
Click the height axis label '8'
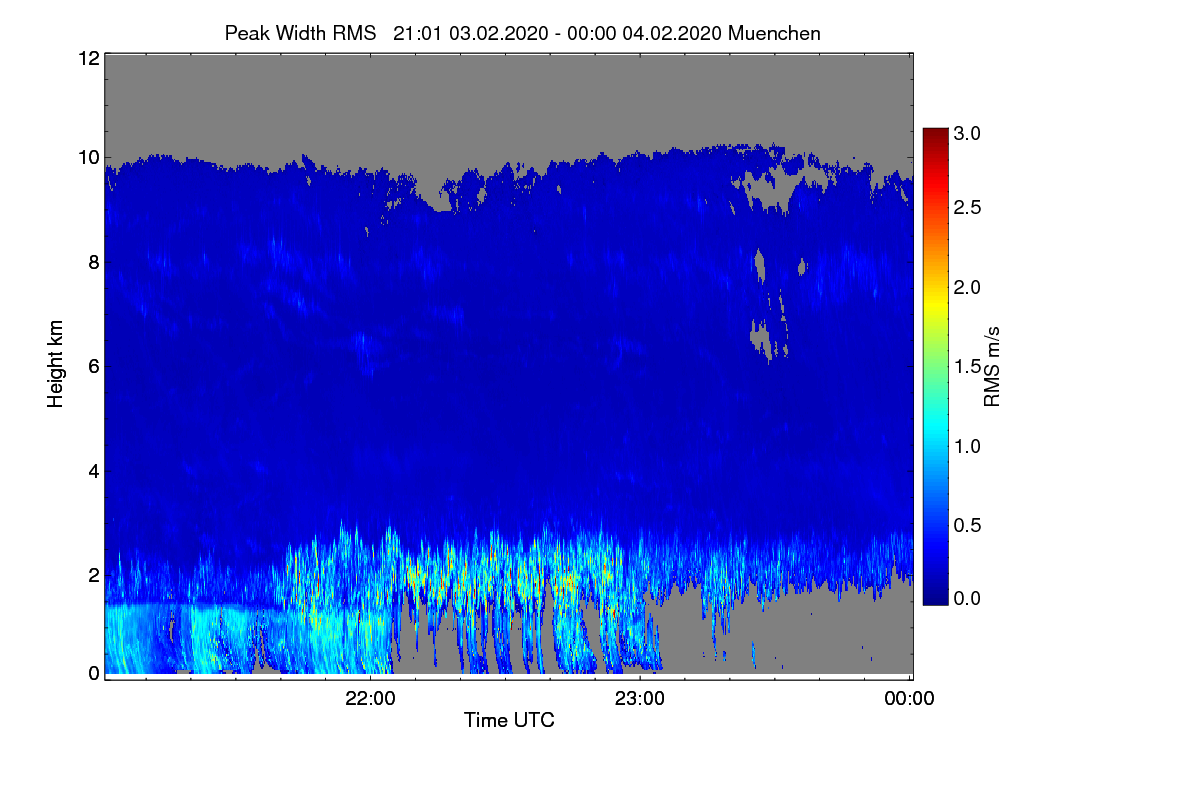click(94, 262)
